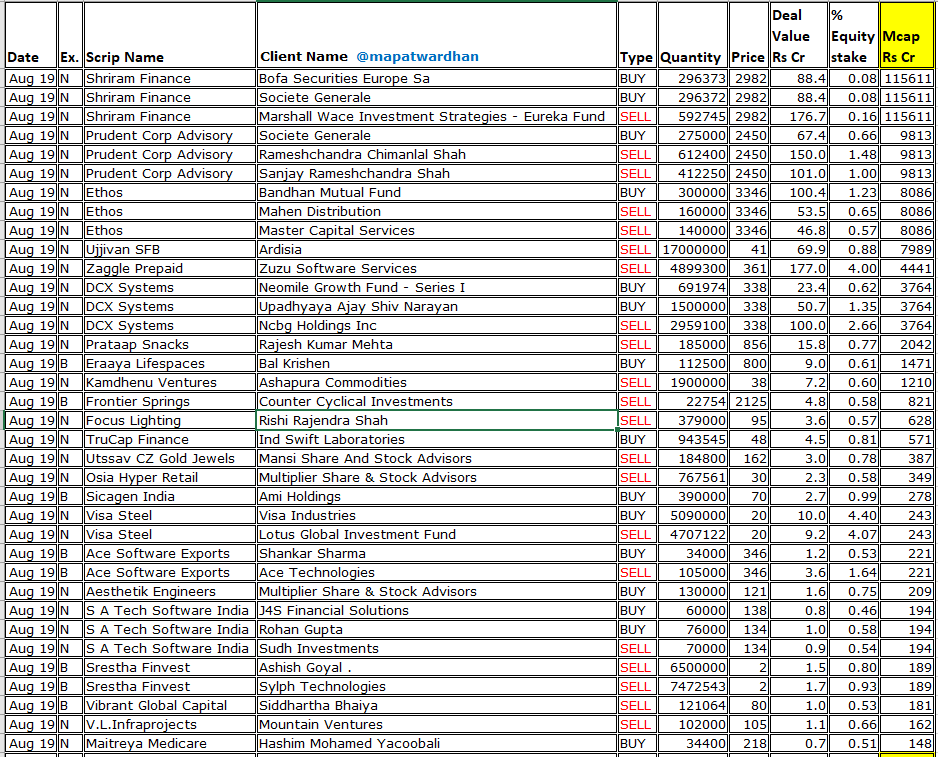Select quantity 4899300 cell
The image size is (938, 757).
(693, 269)
